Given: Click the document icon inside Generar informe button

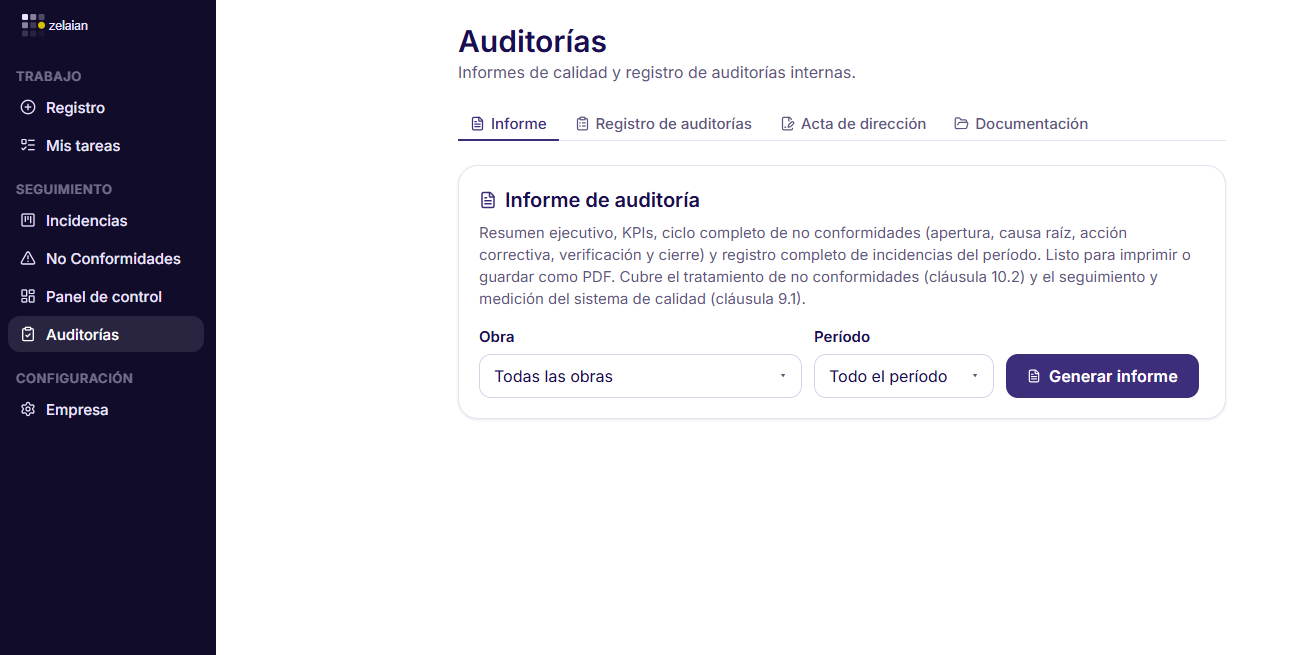Looking at the screenshot, I should pyautogui.click(x=1034, y=377).
